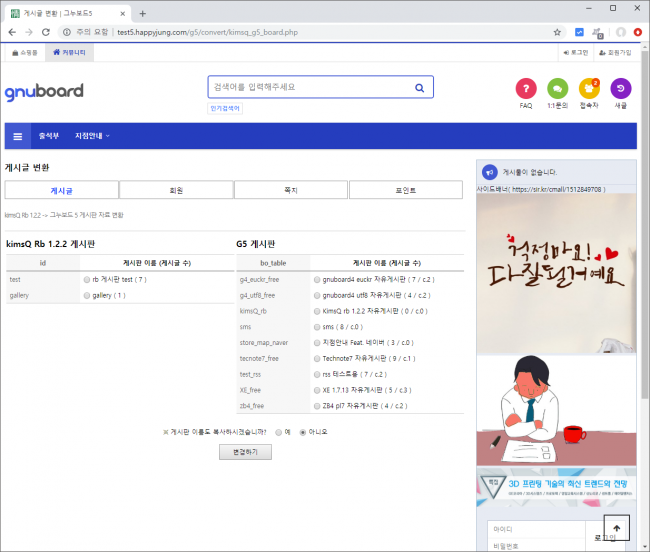Select the 'rb 게시판 test' radio button

87,280
